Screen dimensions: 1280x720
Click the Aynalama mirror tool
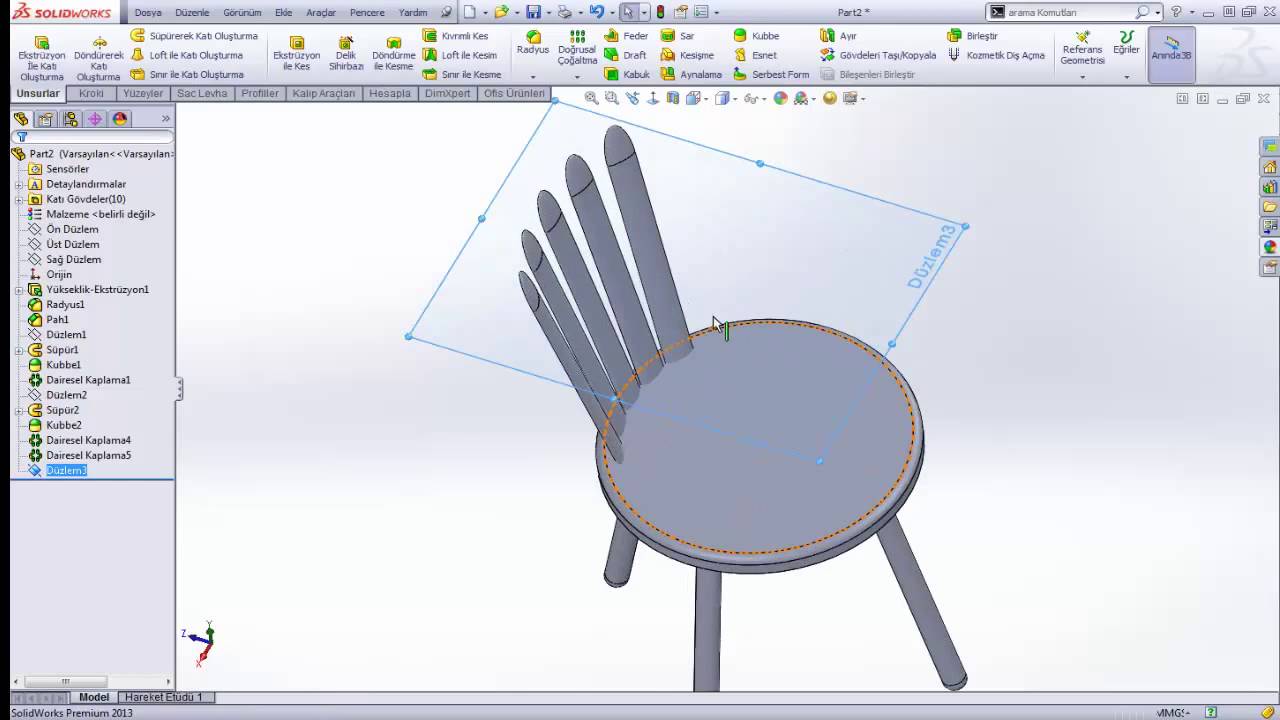(691, 74)
